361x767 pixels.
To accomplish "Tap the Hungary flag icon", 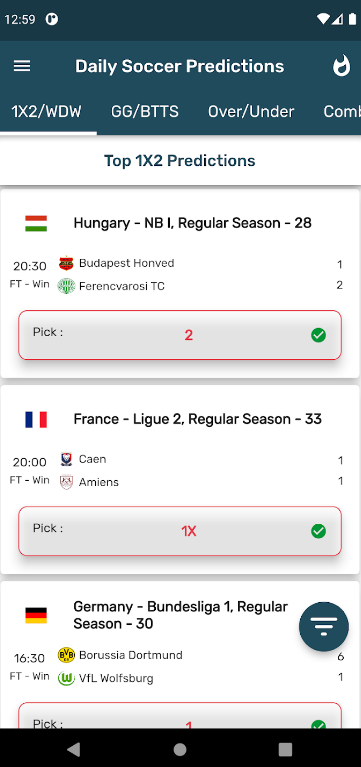I will (x=36, y=224).
